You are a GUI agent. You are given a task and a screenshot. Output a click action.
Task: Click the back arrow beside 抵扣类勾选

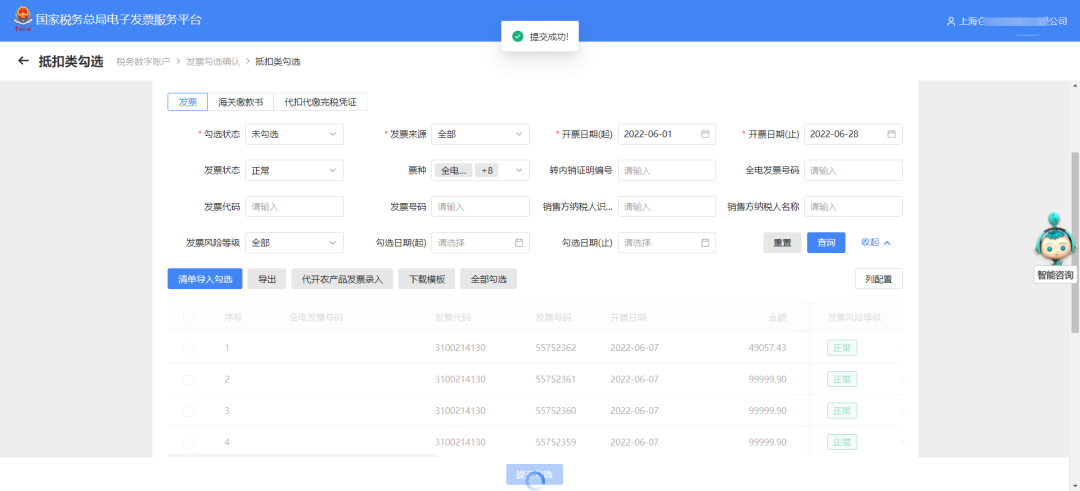(23, 61)
